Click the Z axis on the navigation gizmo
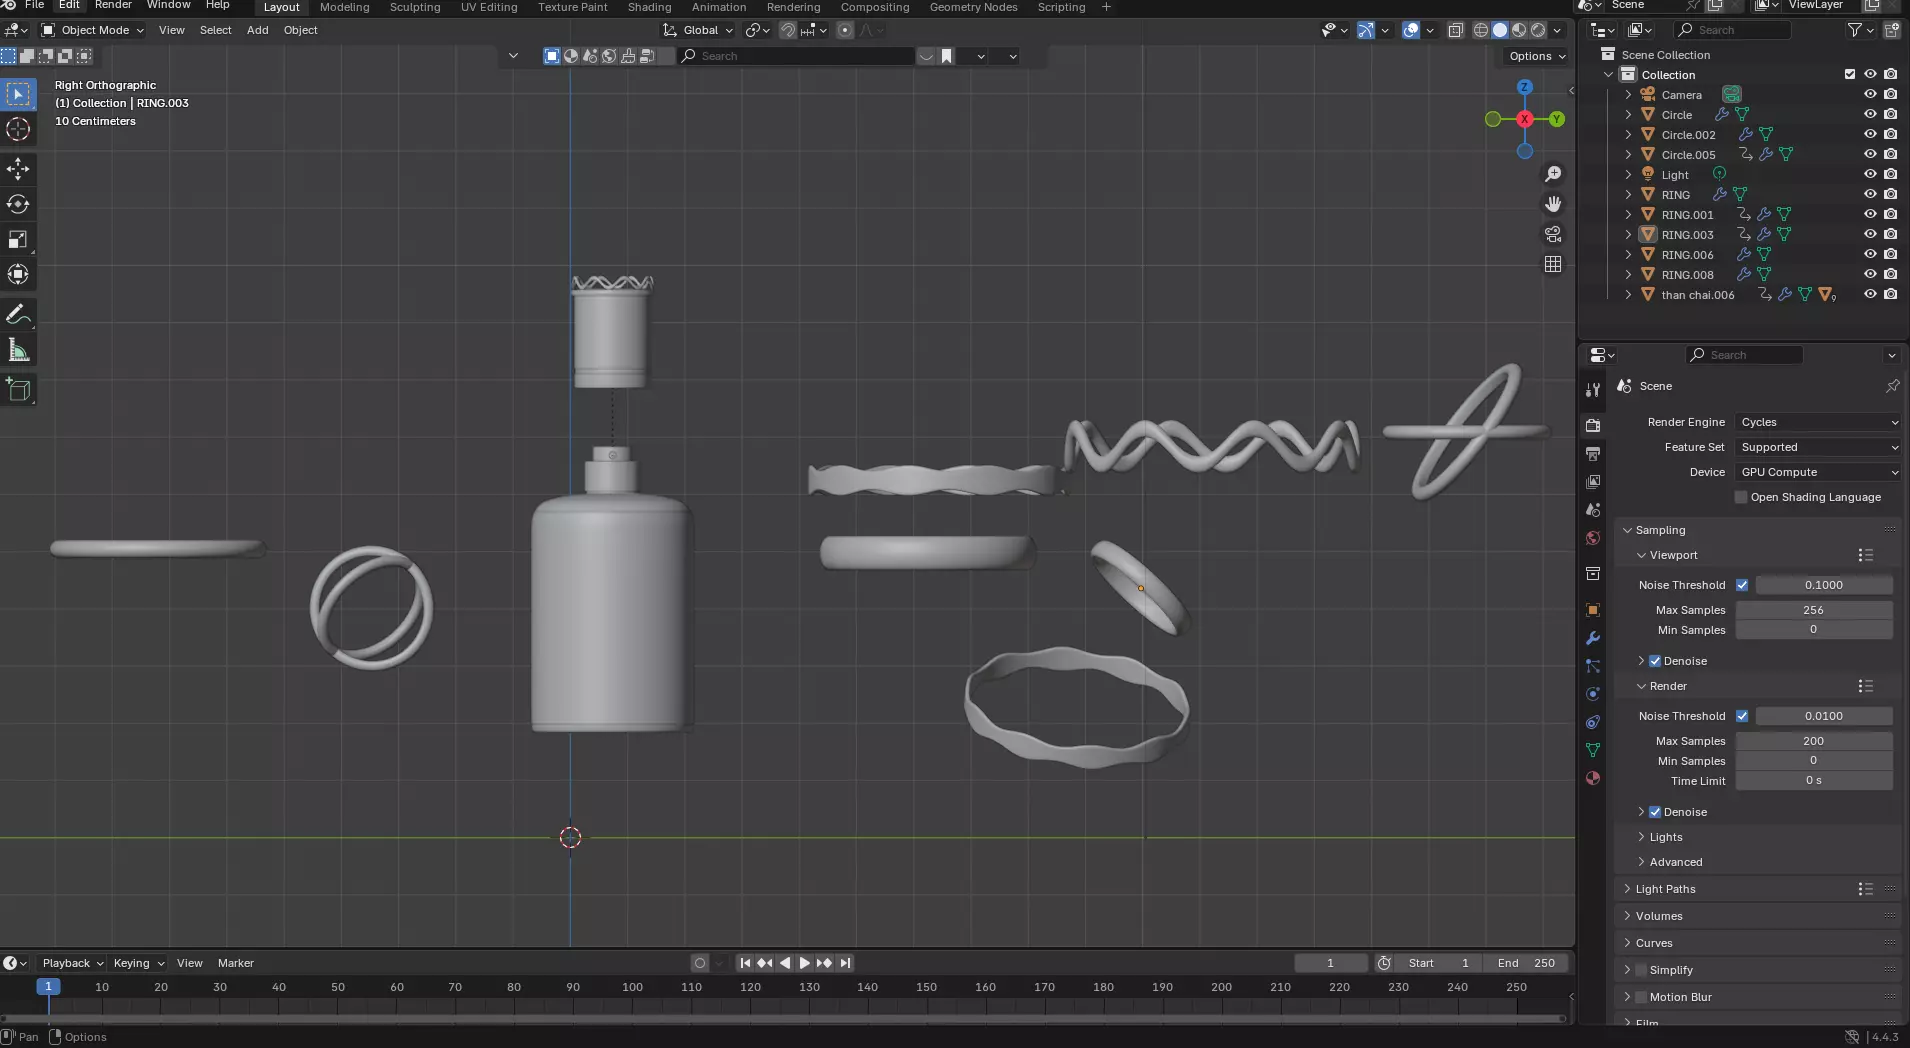Viewport: 1910px width, 1048px height. point(1525,88)
